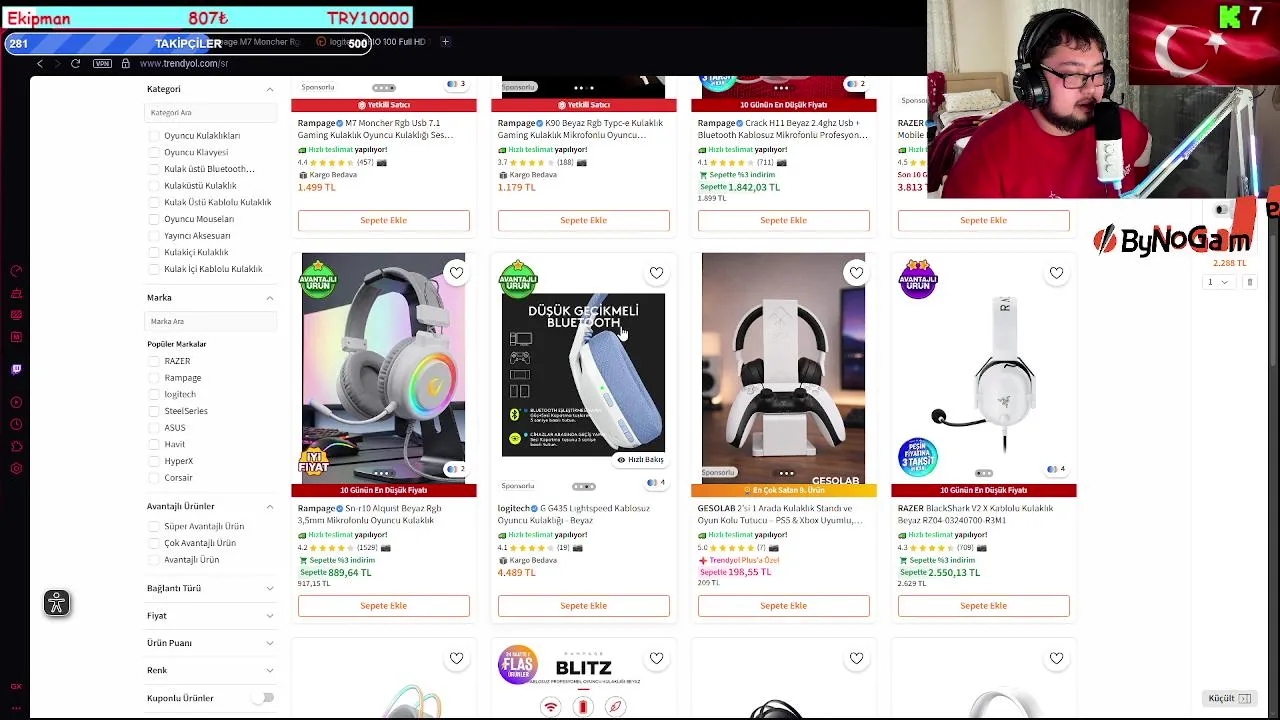1280x720 pixels.
Task: Click Sepete Ekle under Razer BlackShark V2 X
Action: [984, 606]
